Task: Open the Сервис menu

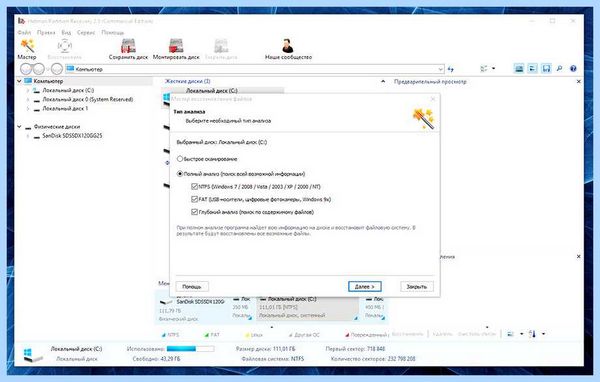Action: [86, 33]
